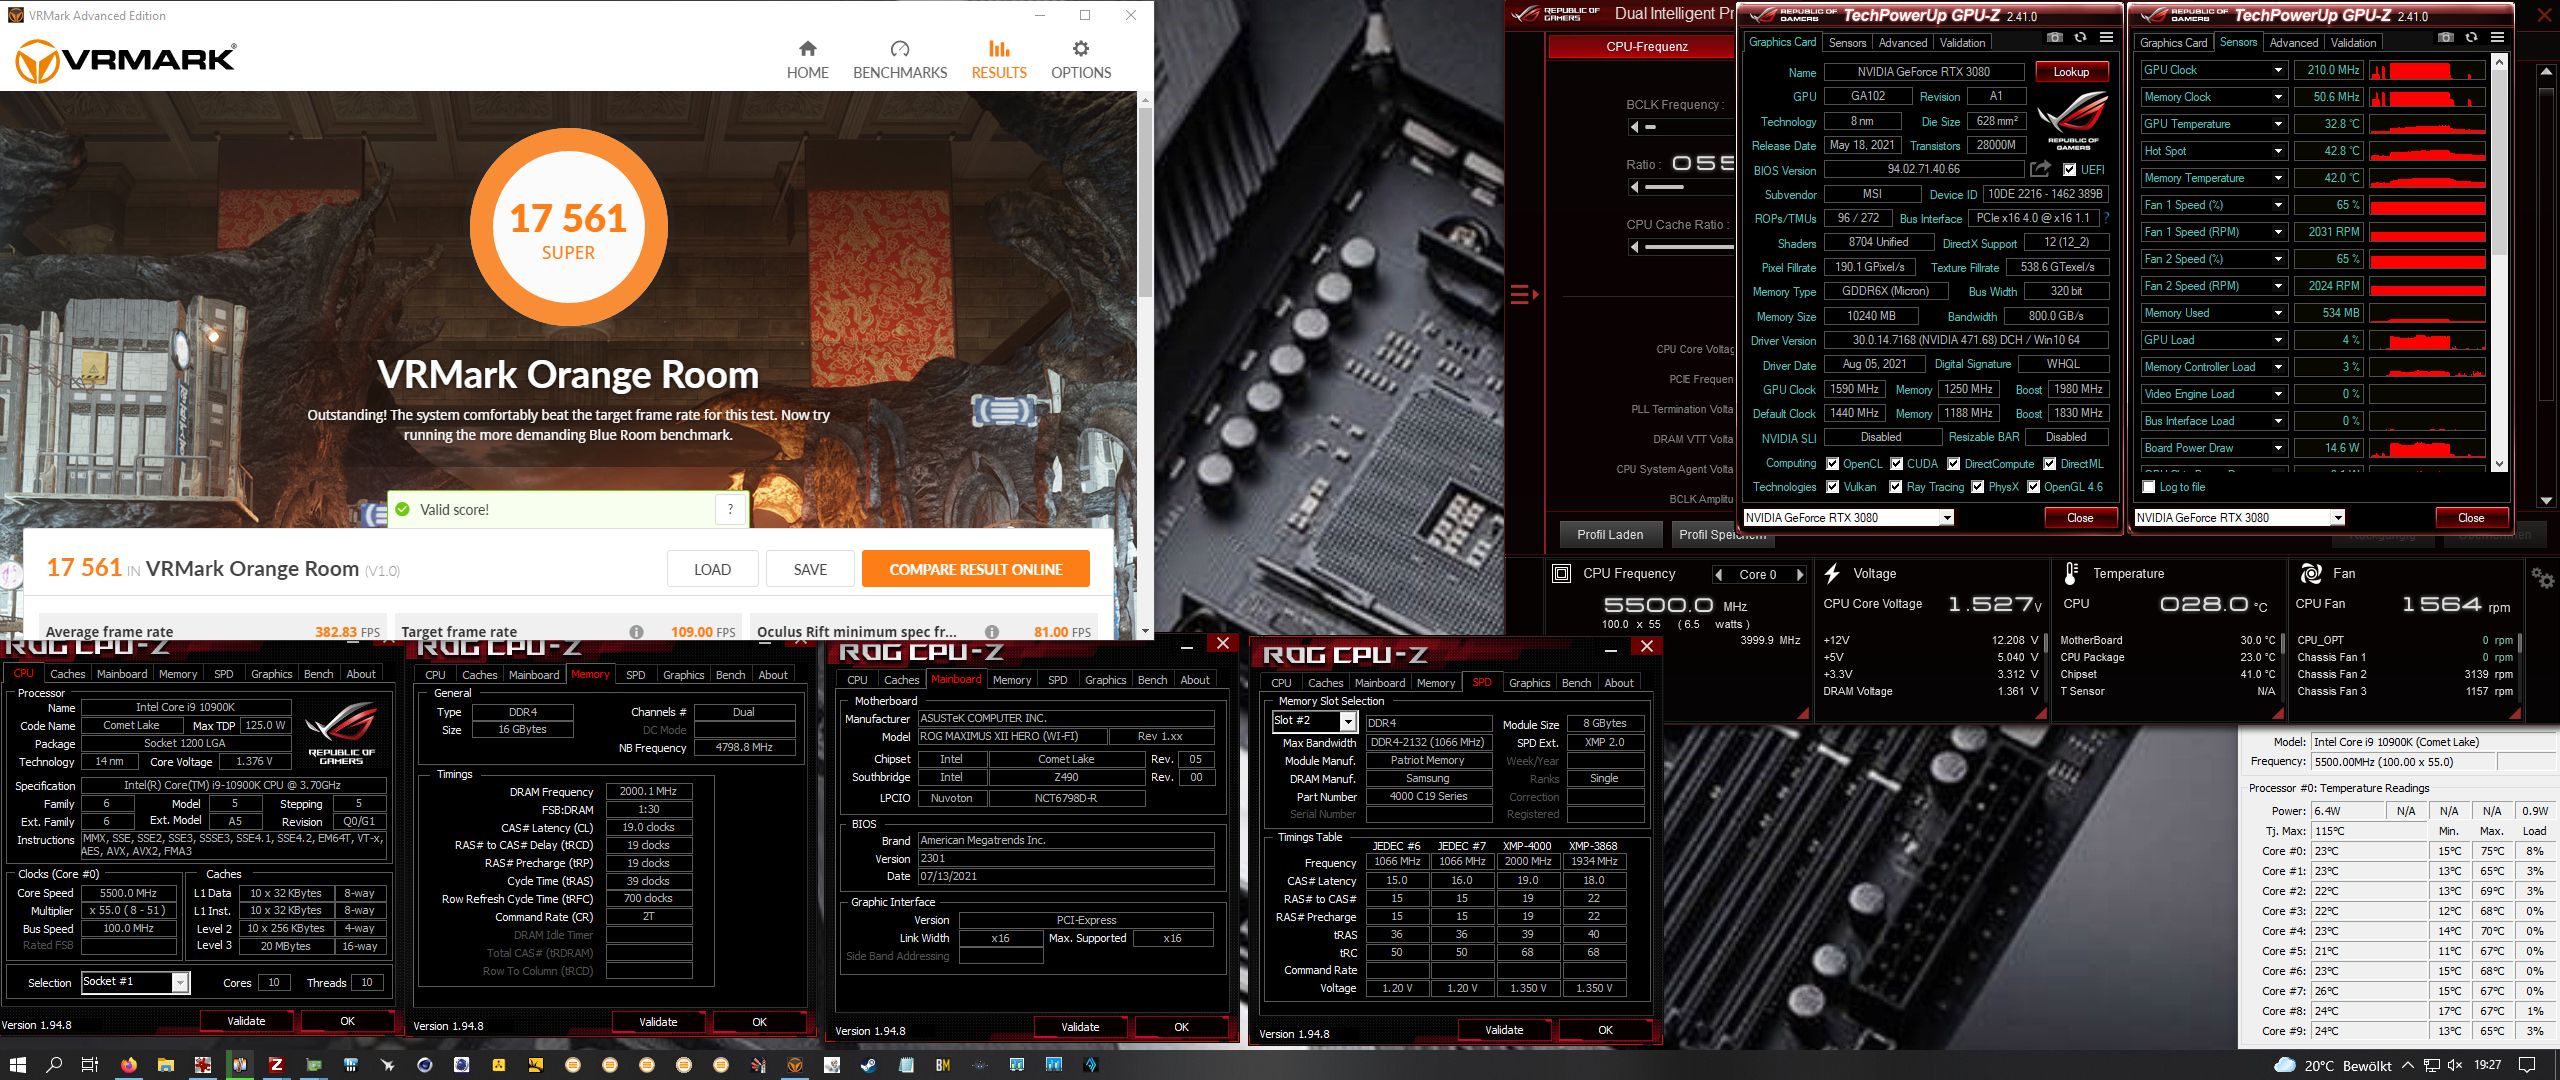Toggle DirectML checkbox
The height and width of the screenshot is (1080, 2560).
click(2050, 464)
